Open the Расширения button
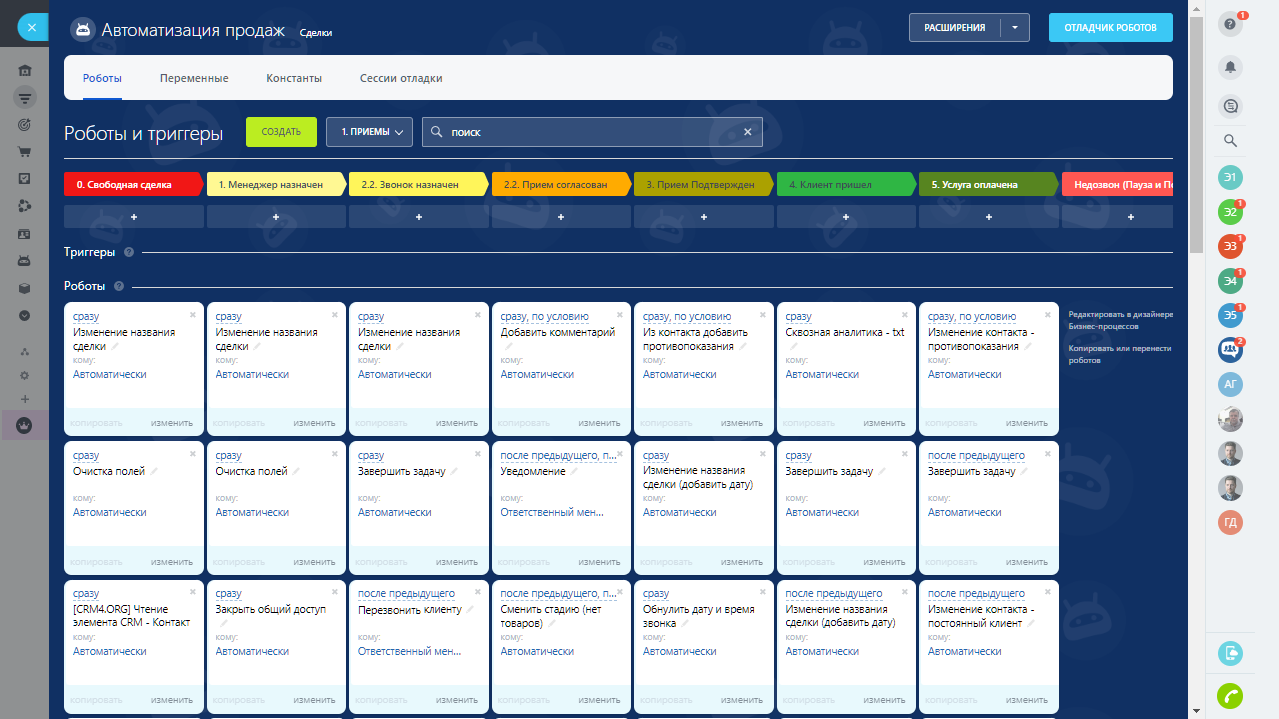 pyautogui.click(x=955, y=28)
